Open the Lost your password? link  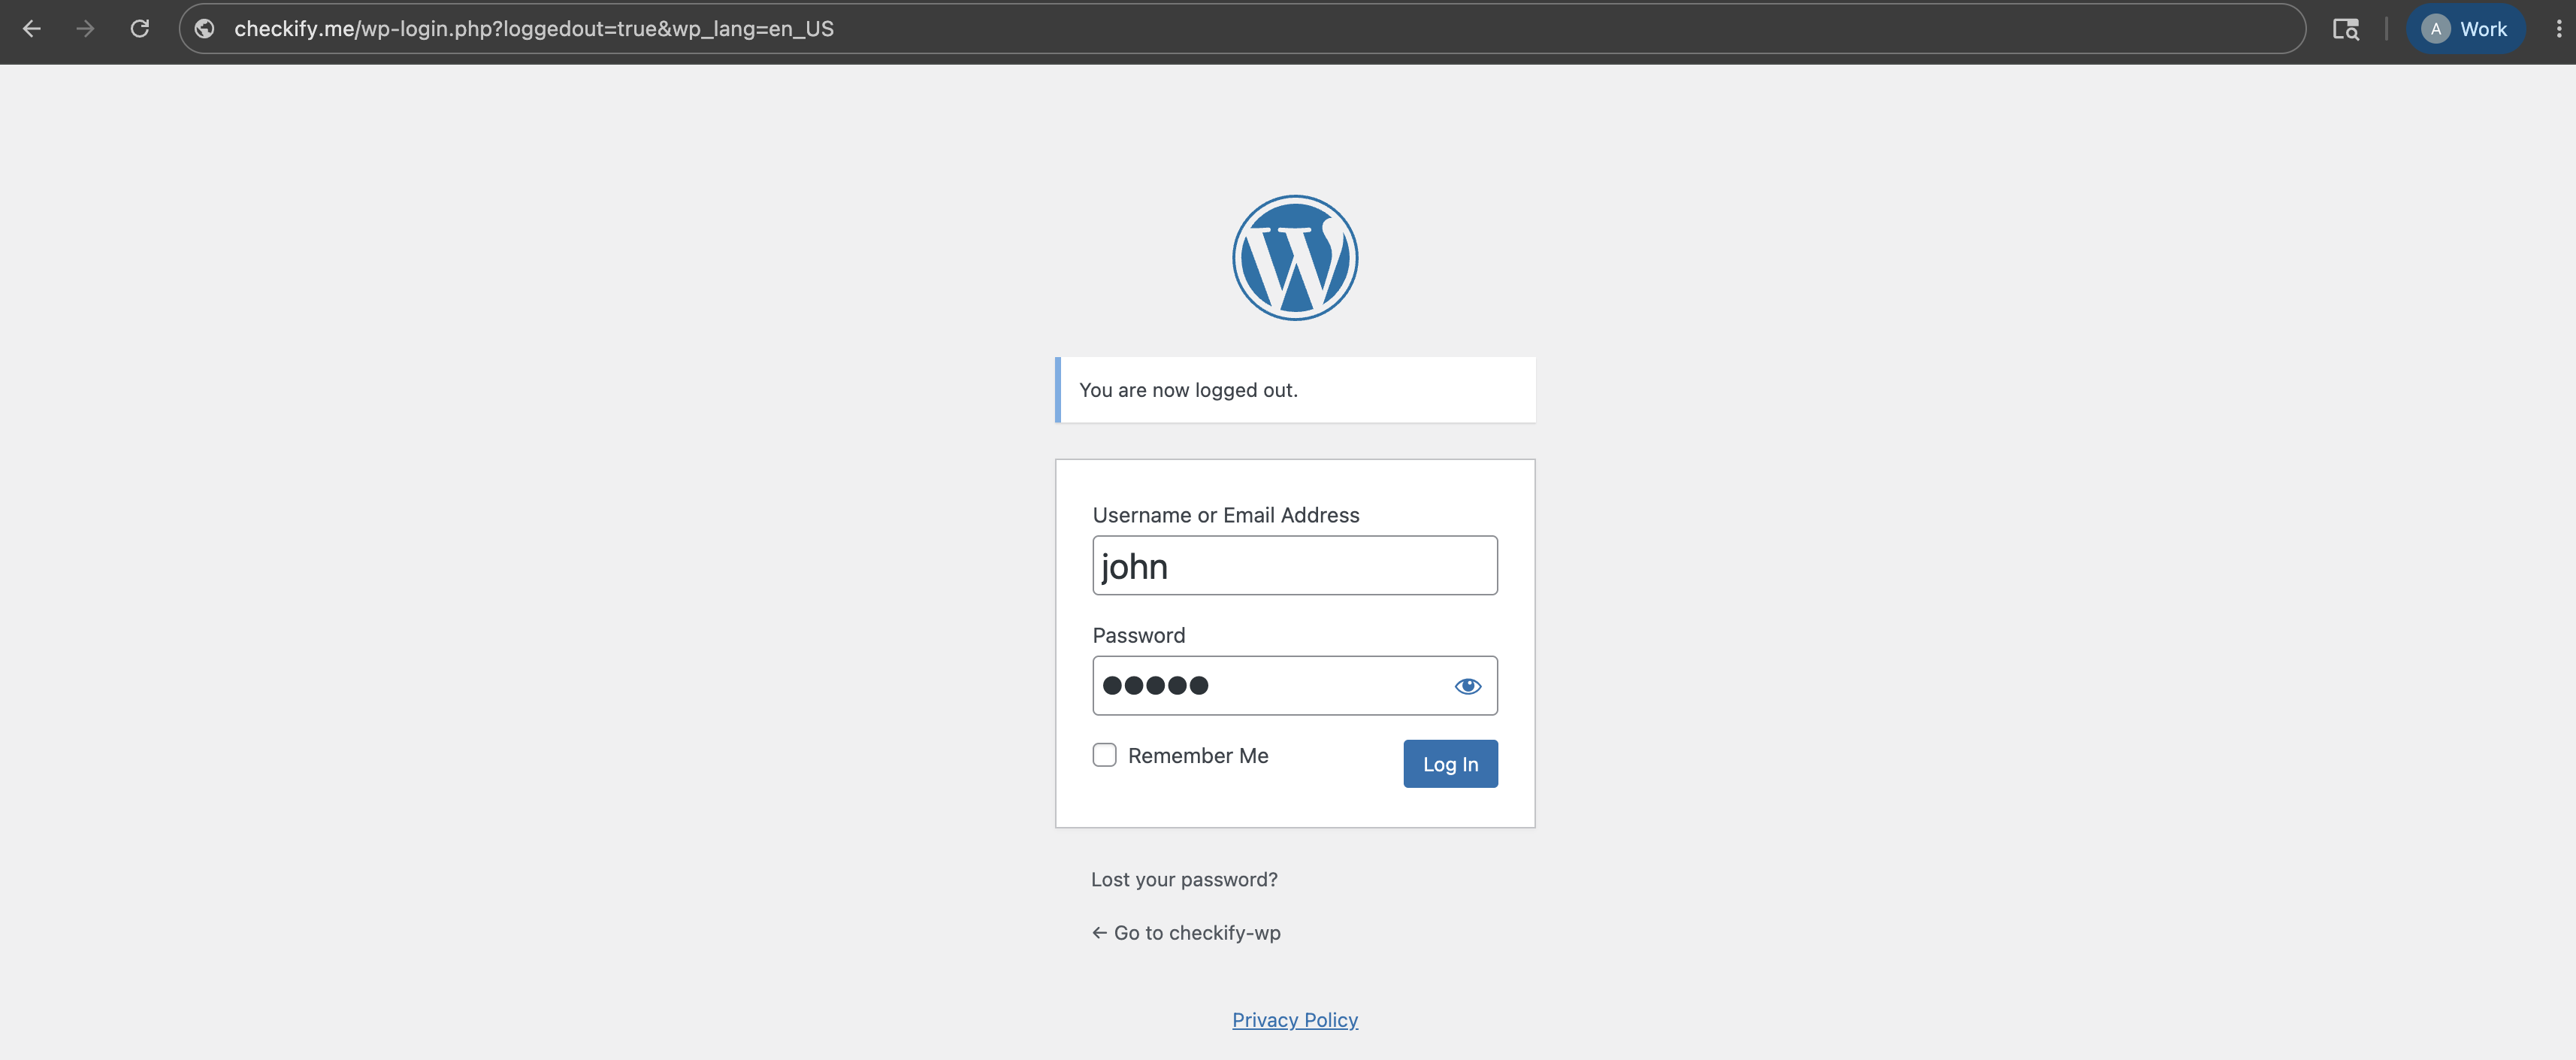coord(1184,879)
